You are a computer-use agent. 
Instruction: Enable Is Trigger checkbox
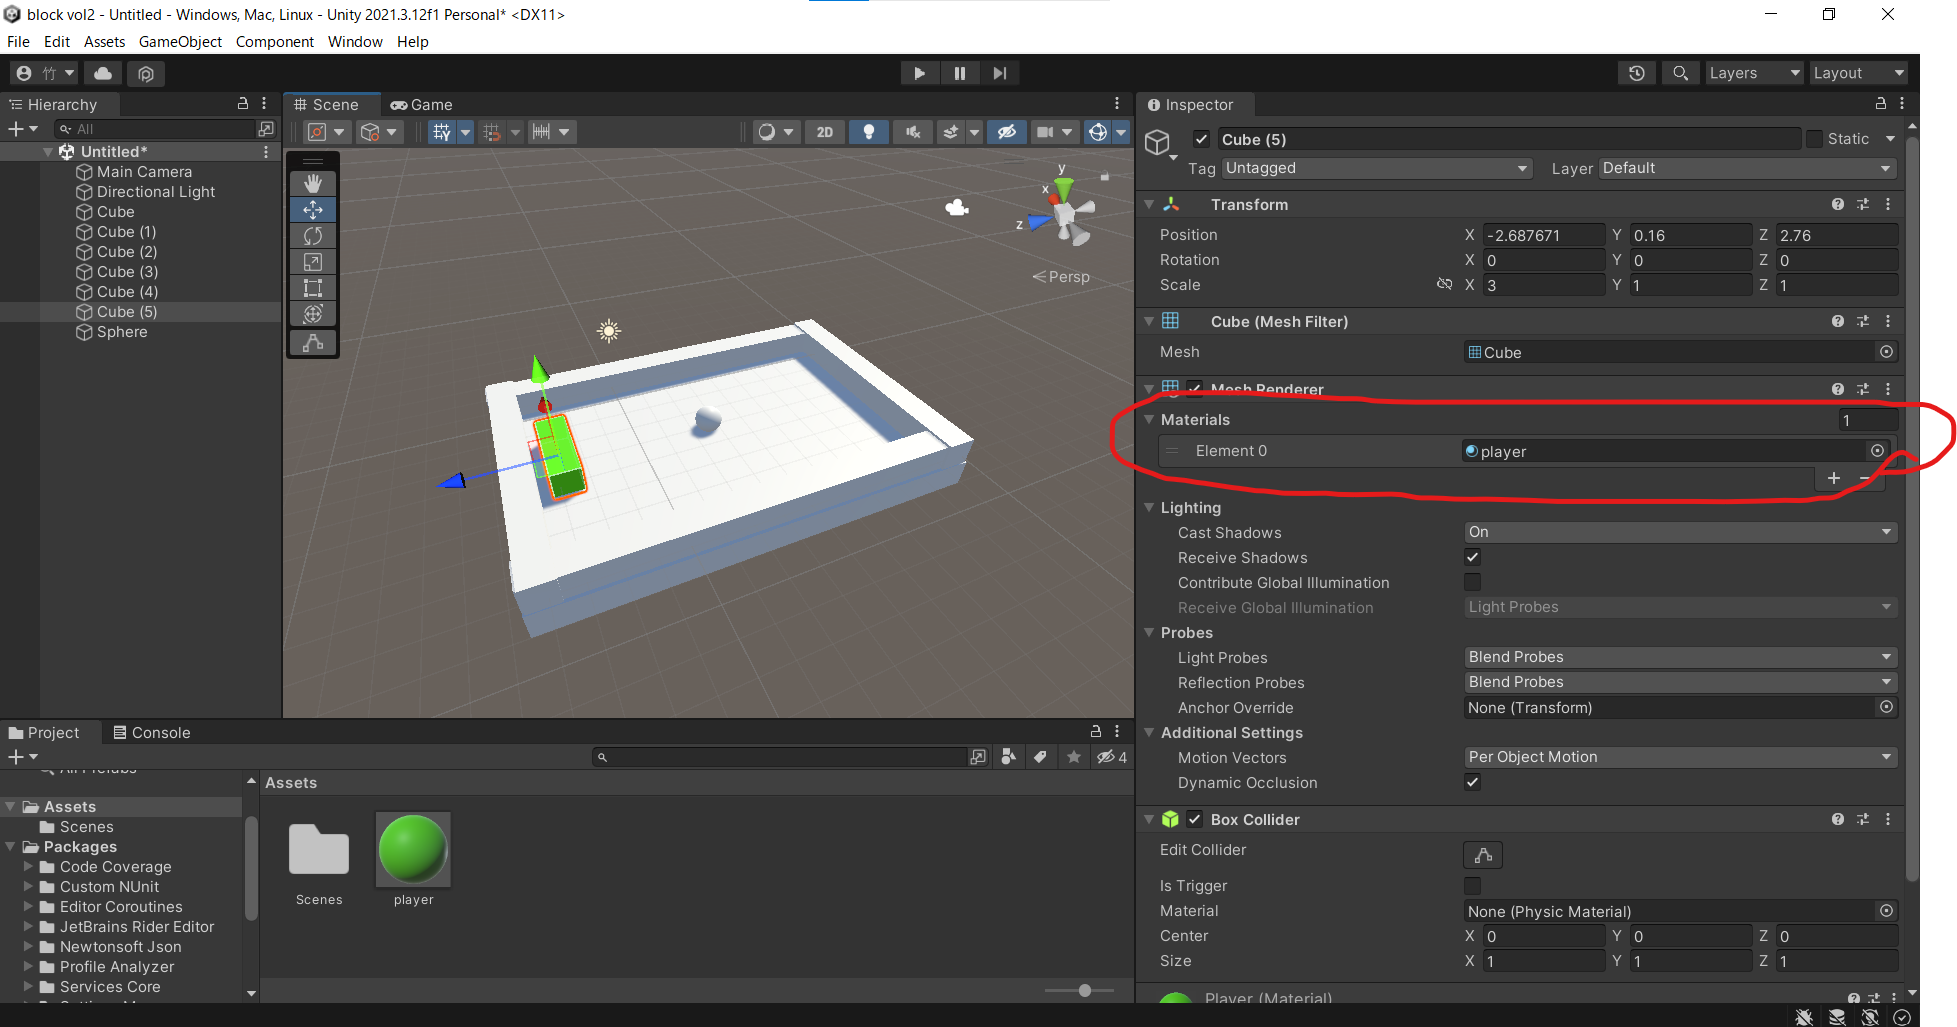pyautogui.click(x=1473, y=885)
